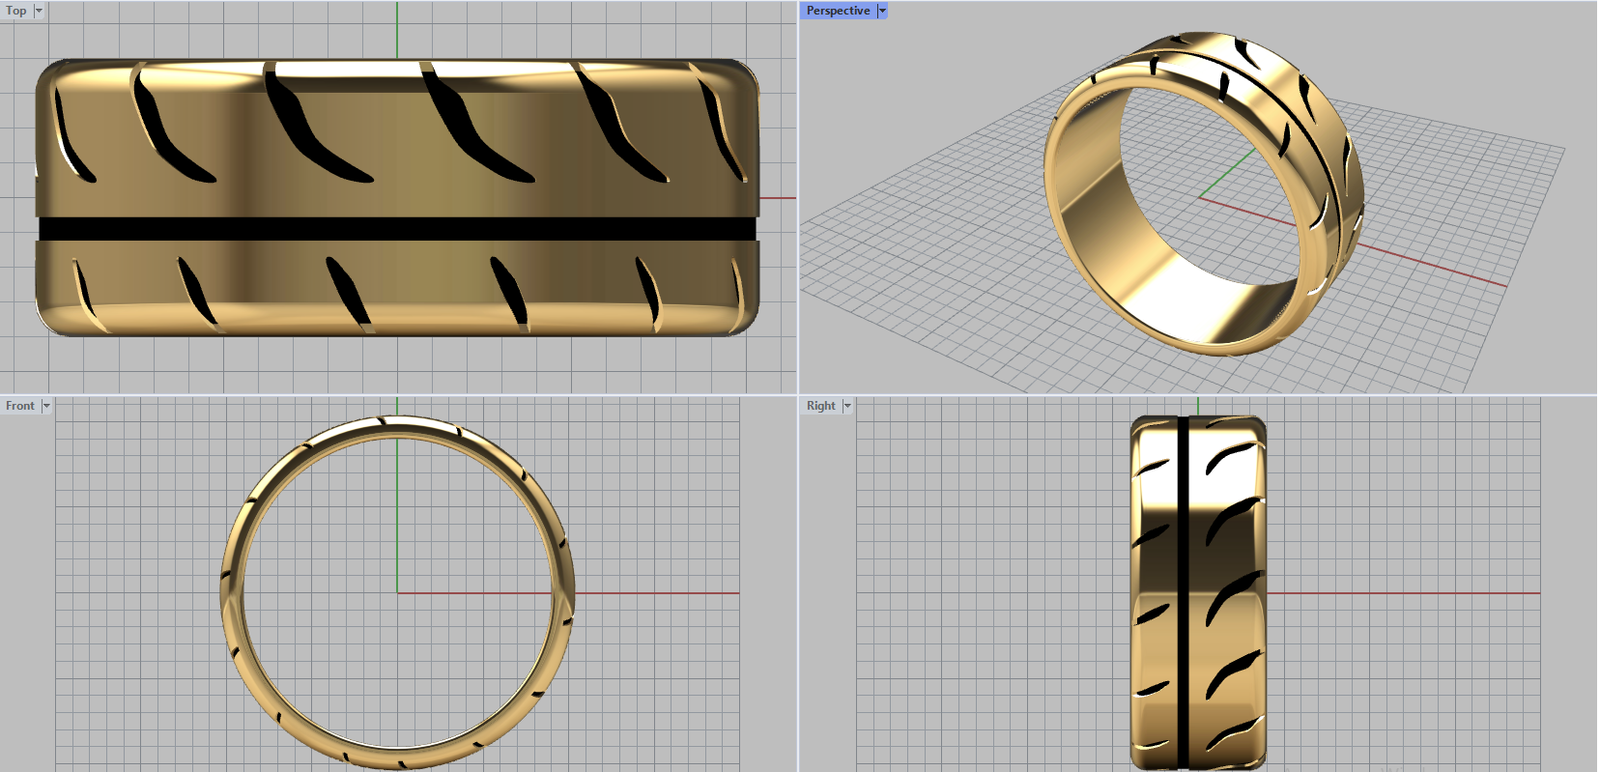
Task: Select the ring outline in Front view
Action: pos(231,592)
